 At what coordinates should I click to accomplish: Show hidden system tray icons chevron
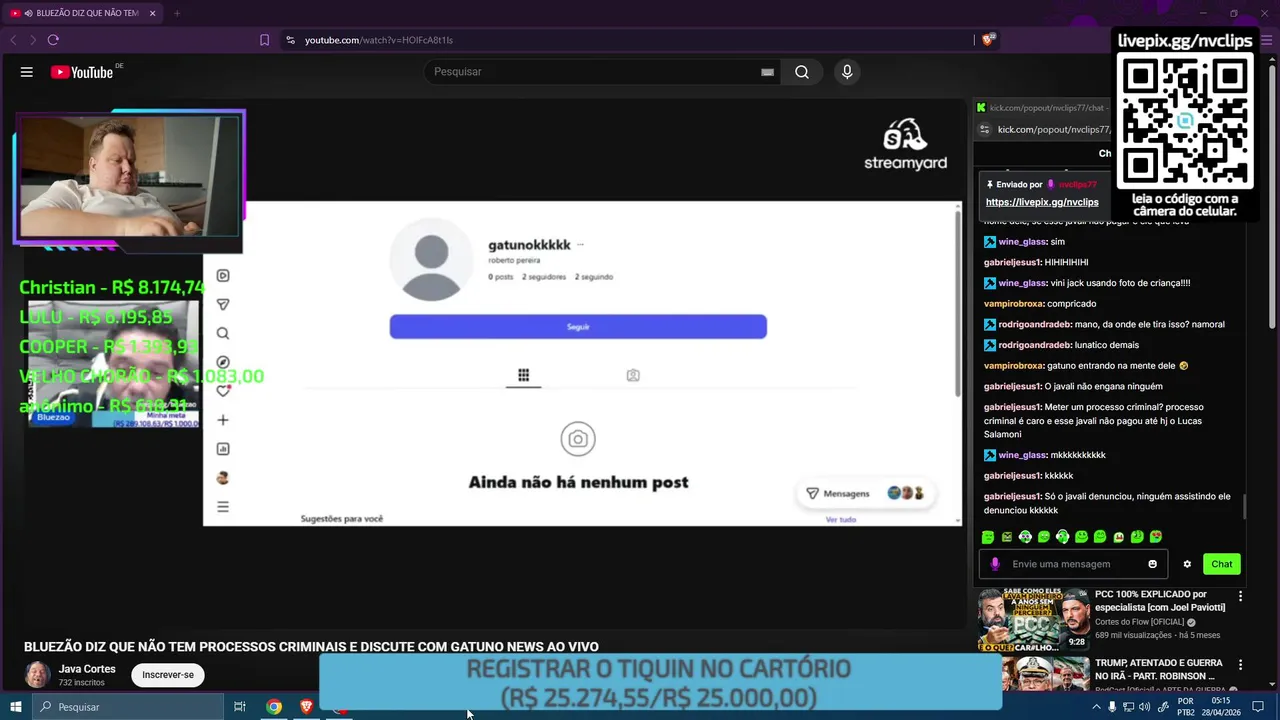pos(1097,707)
